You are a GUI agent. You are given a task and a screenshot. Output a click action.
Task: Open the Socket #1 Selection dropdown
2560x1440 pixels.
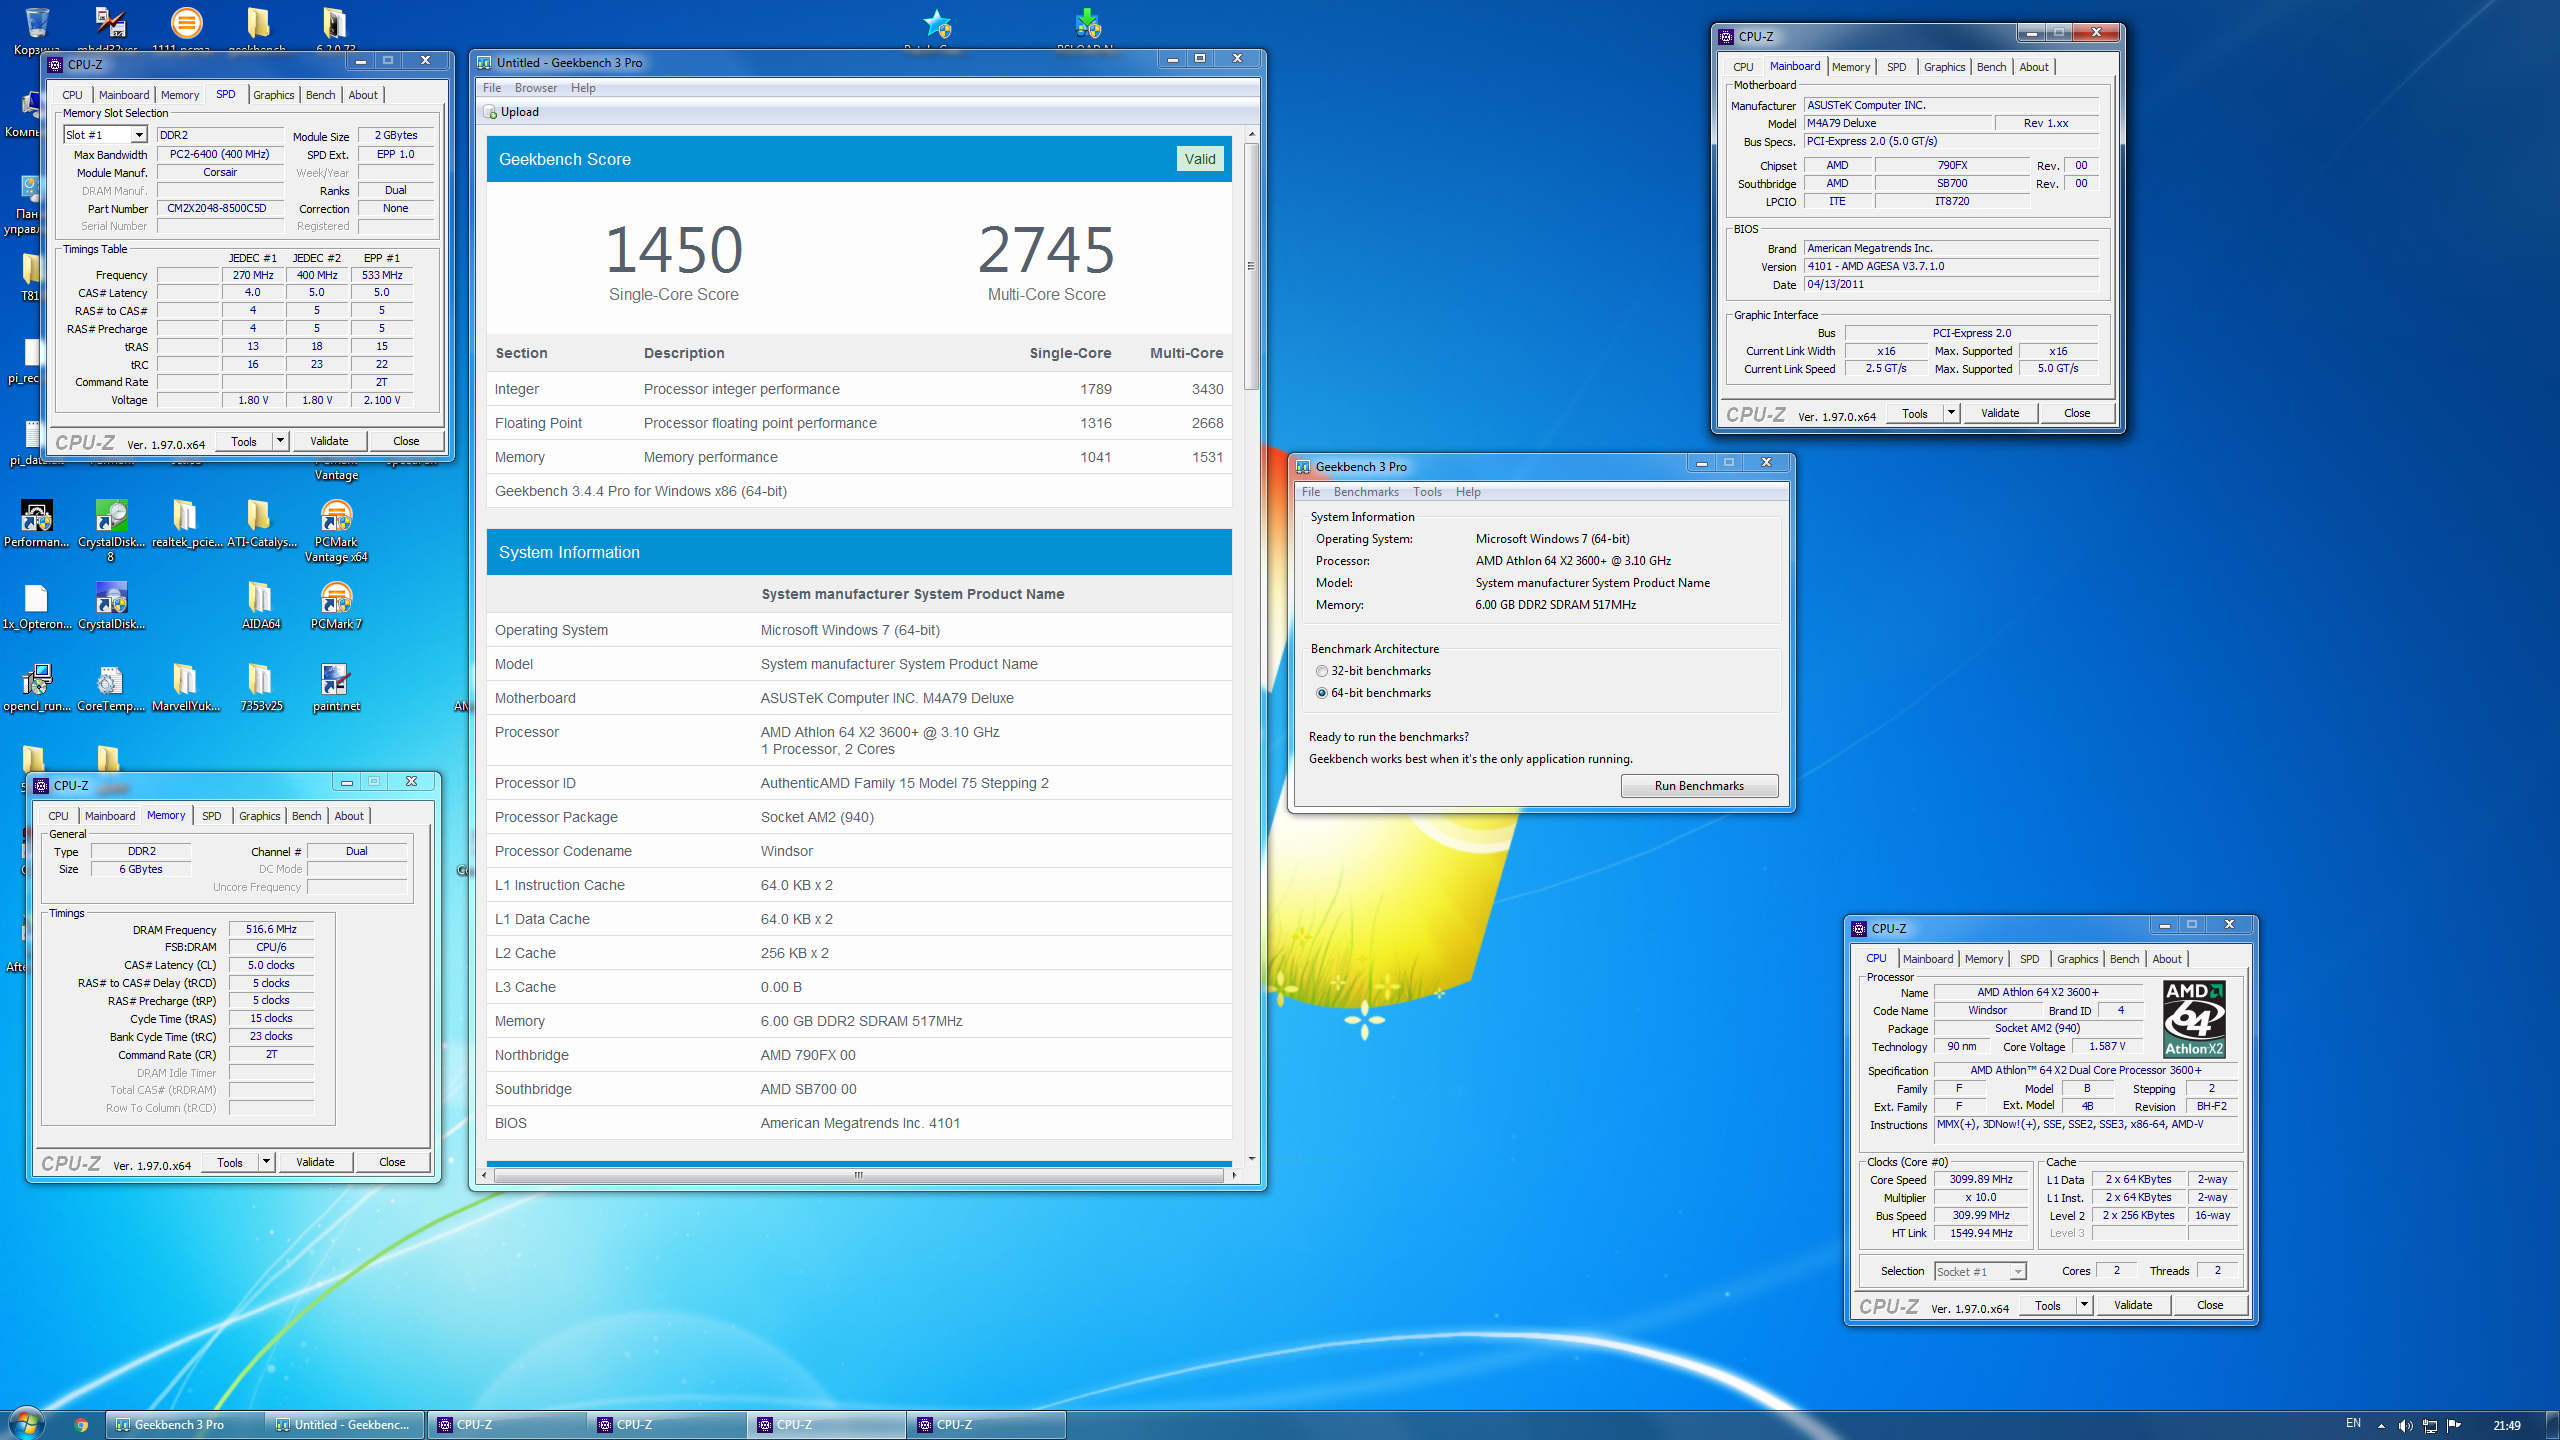click(x=1980, y=1272)
